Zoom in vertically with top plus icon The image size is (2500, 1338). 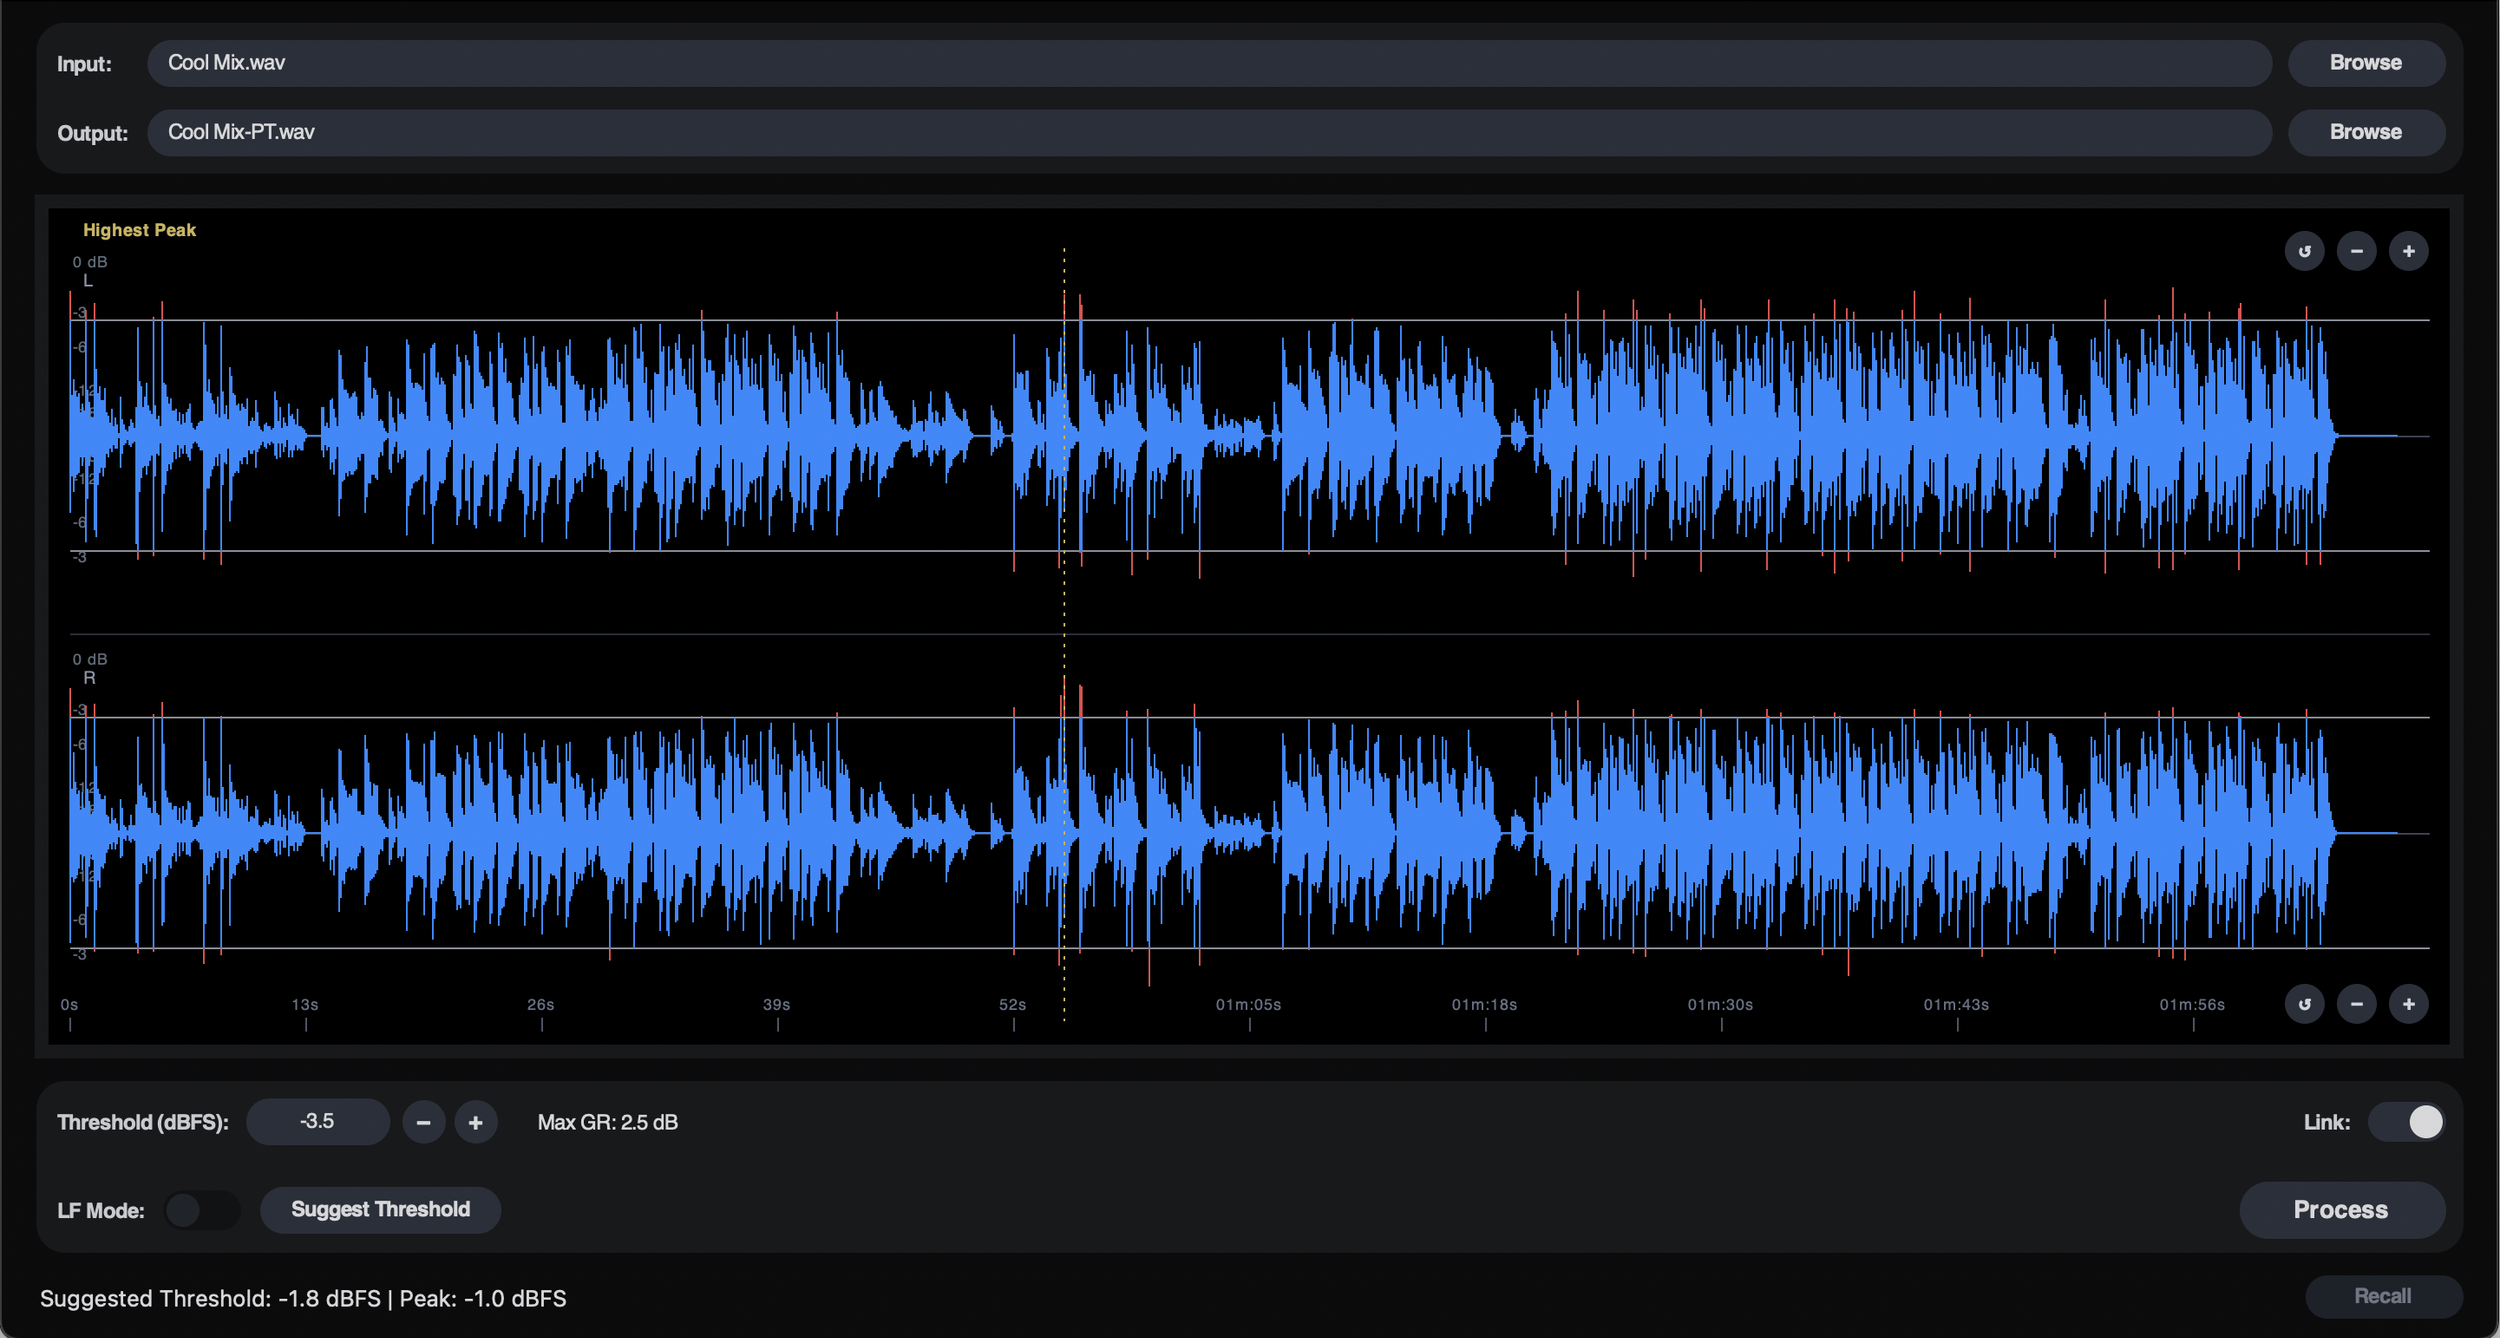click(2408, 251)
